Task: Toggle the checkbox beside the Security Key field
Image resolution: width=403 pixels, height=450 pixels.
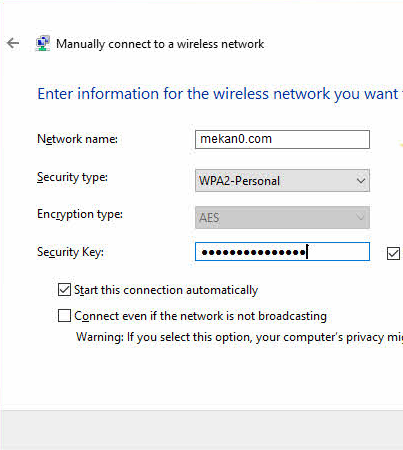Action: pos(393,253)
